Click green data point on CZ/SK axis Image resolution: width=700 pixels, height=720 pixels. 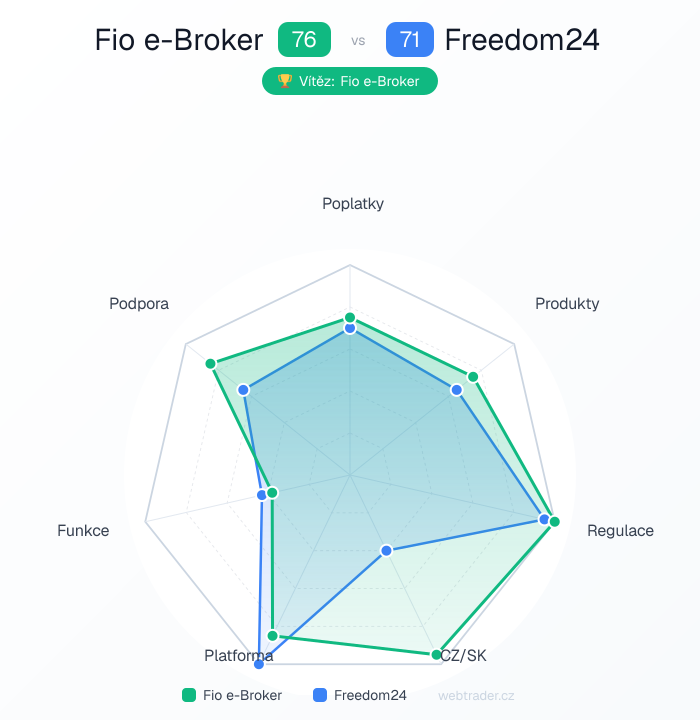pos(436,655)
